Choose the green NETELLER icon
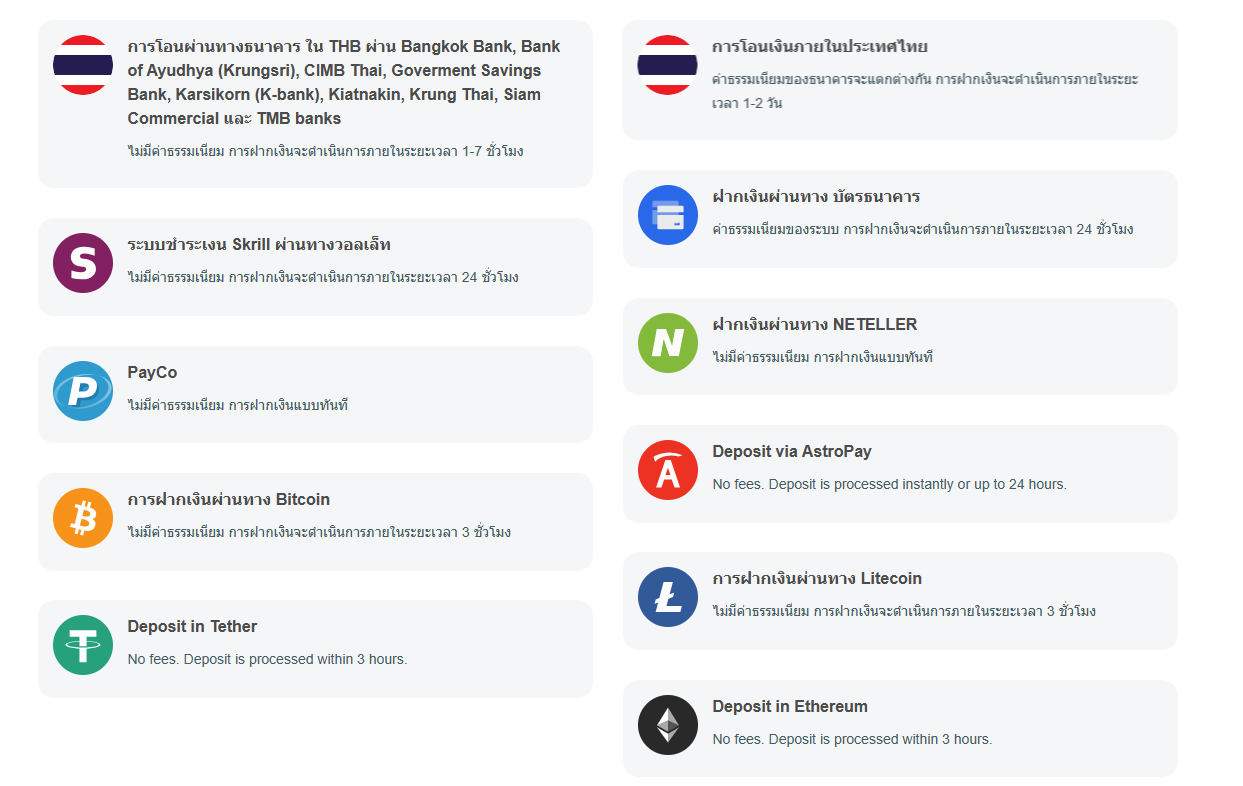Viewport: 1243px width, 786px height. (x=668, y=343)
